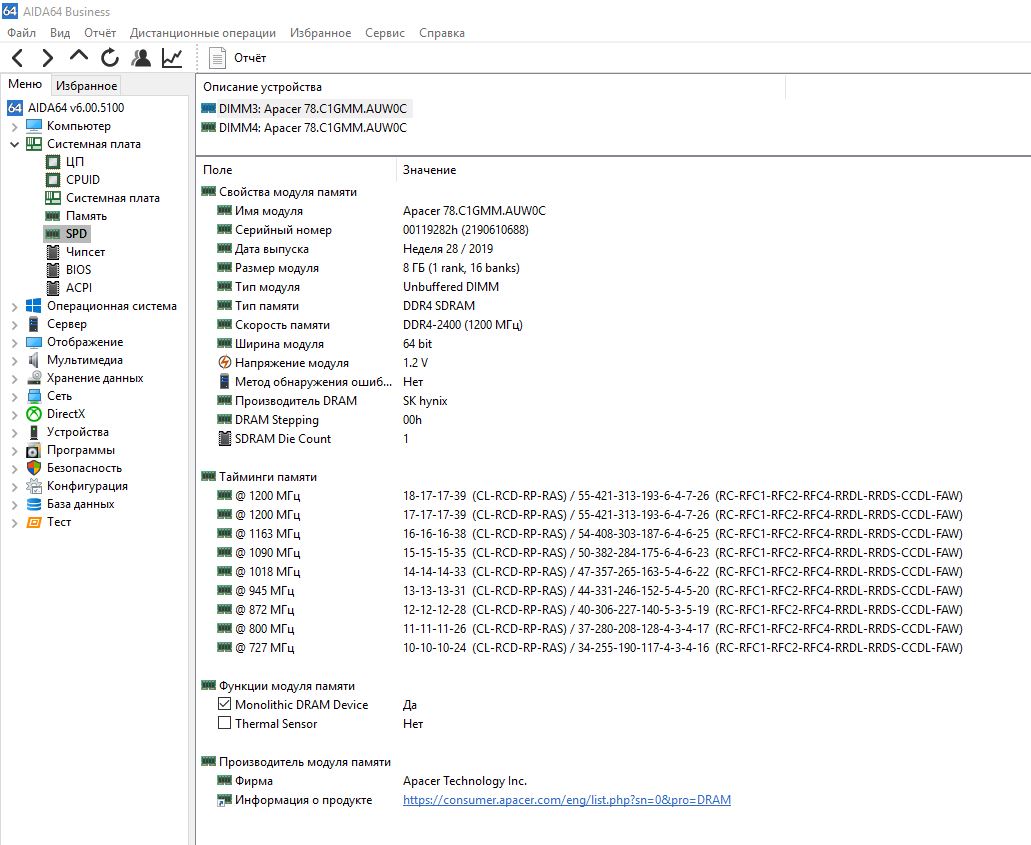Toggle the Monolithic DRAM Device checkbox
Viewport: 1031px width, 845px height.
click(224, 704)
